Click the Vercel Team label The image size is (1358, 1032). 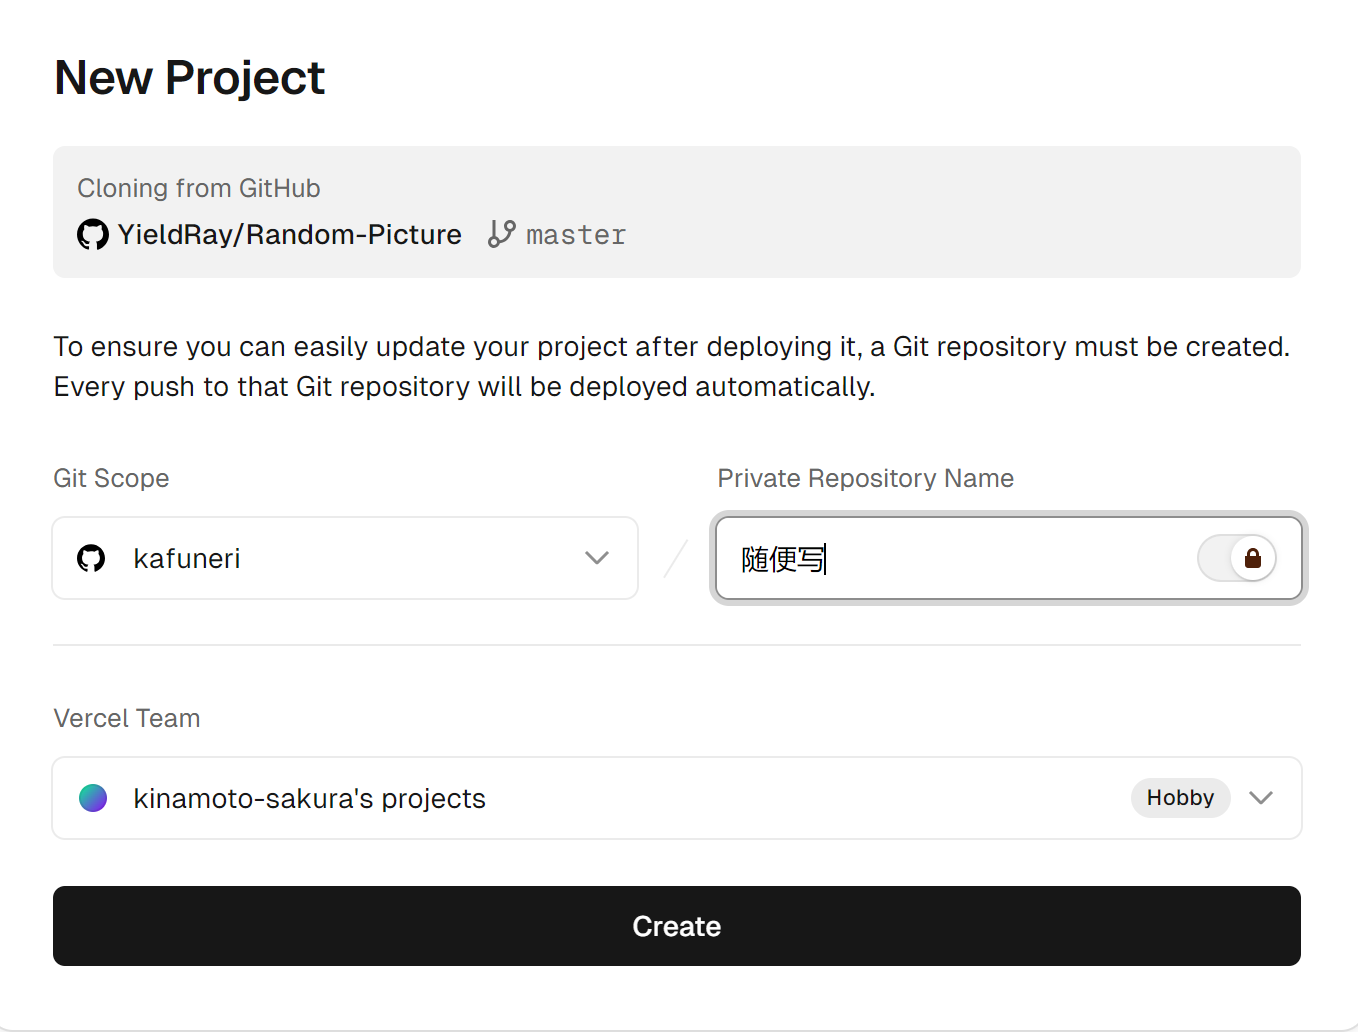tap(127, 718)
